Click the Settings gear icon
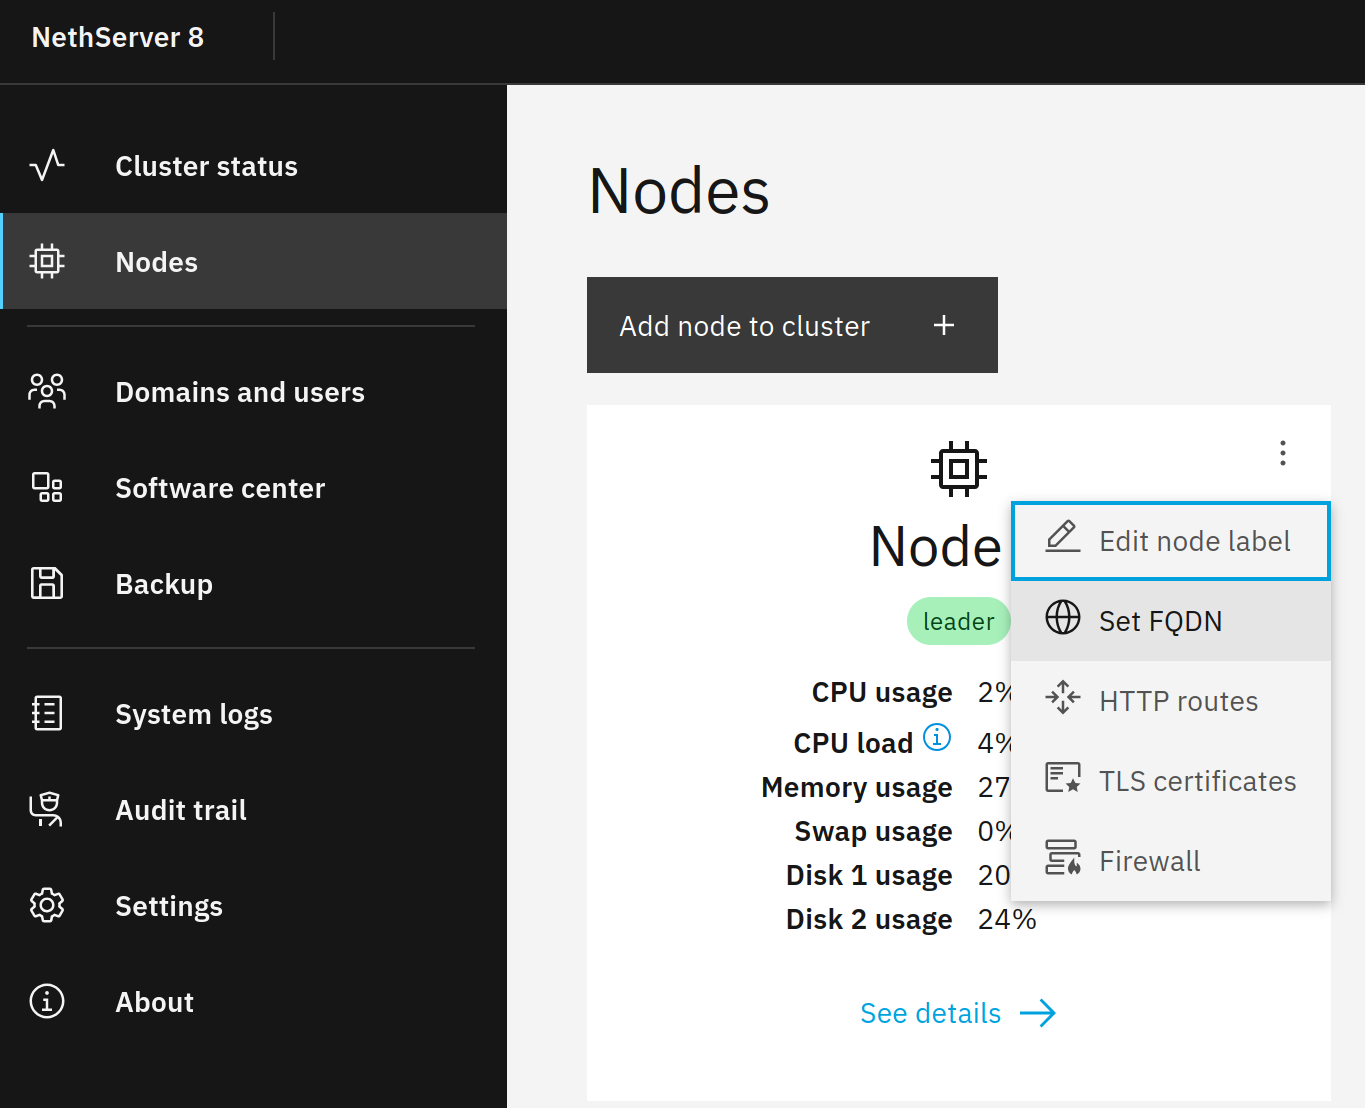The width and height of the screenshot is (1365, 1108). coord(47,905)
